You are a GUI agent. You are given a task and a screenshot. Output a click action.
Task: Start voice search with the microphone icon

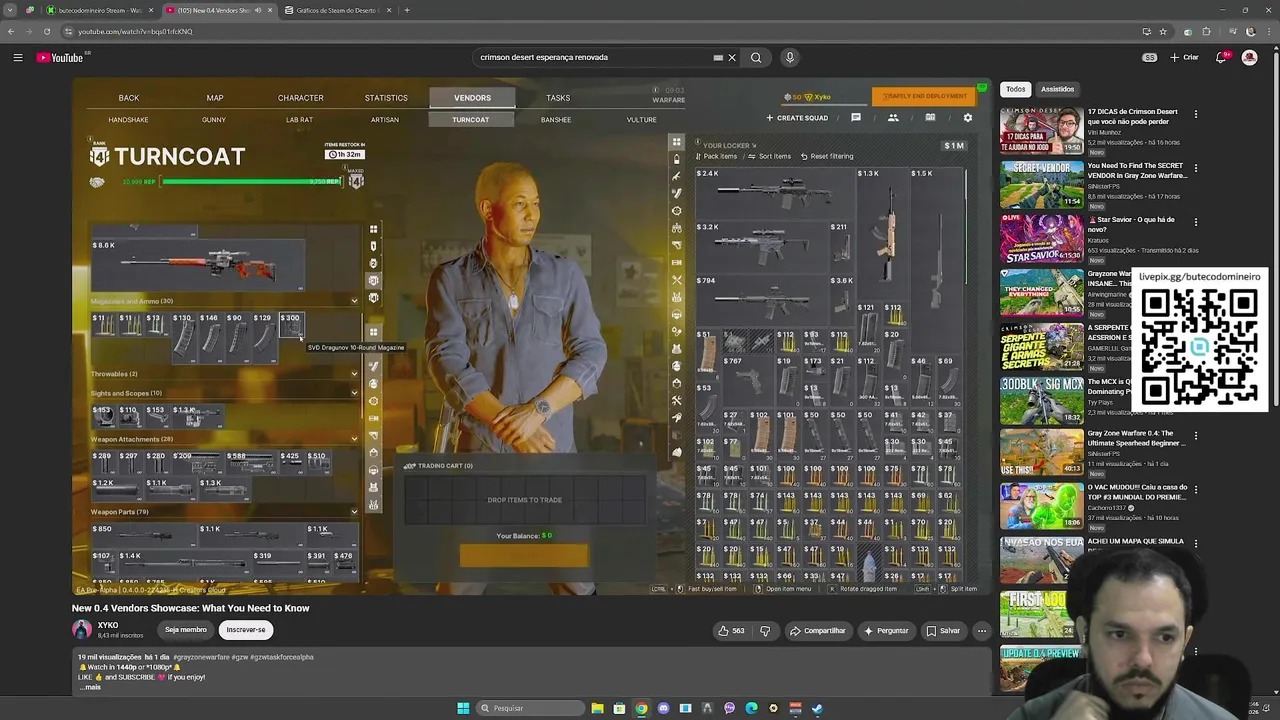coord(790,57)
